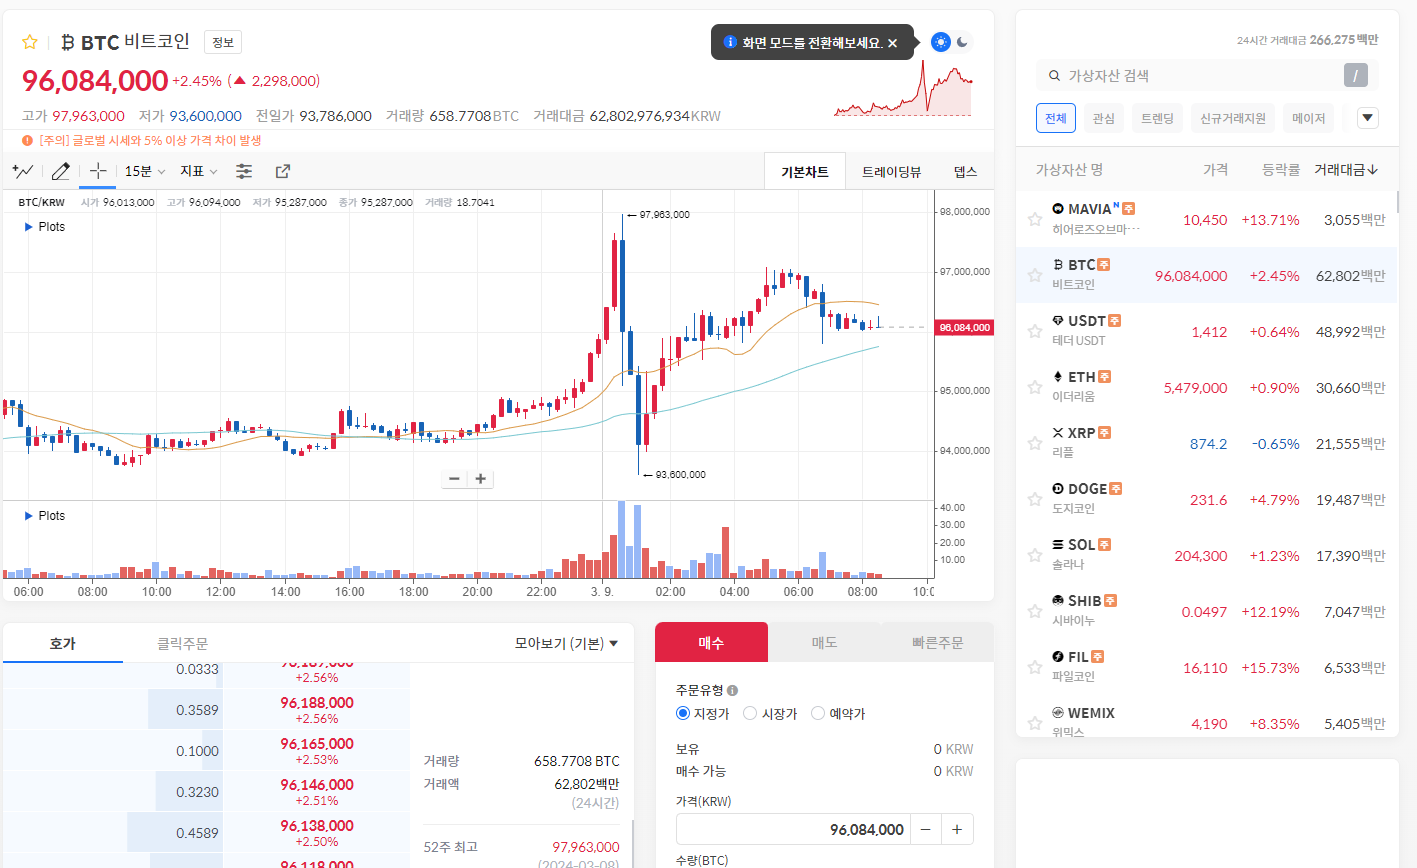Favorite USDT with star icon
This screenshot has height=868, width=1417.
coord(1035,331)
